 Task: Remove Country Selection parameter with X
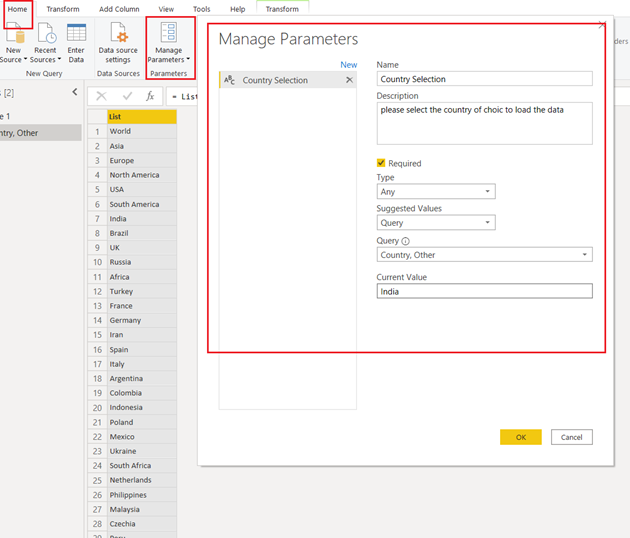click(x=349, y=80)
